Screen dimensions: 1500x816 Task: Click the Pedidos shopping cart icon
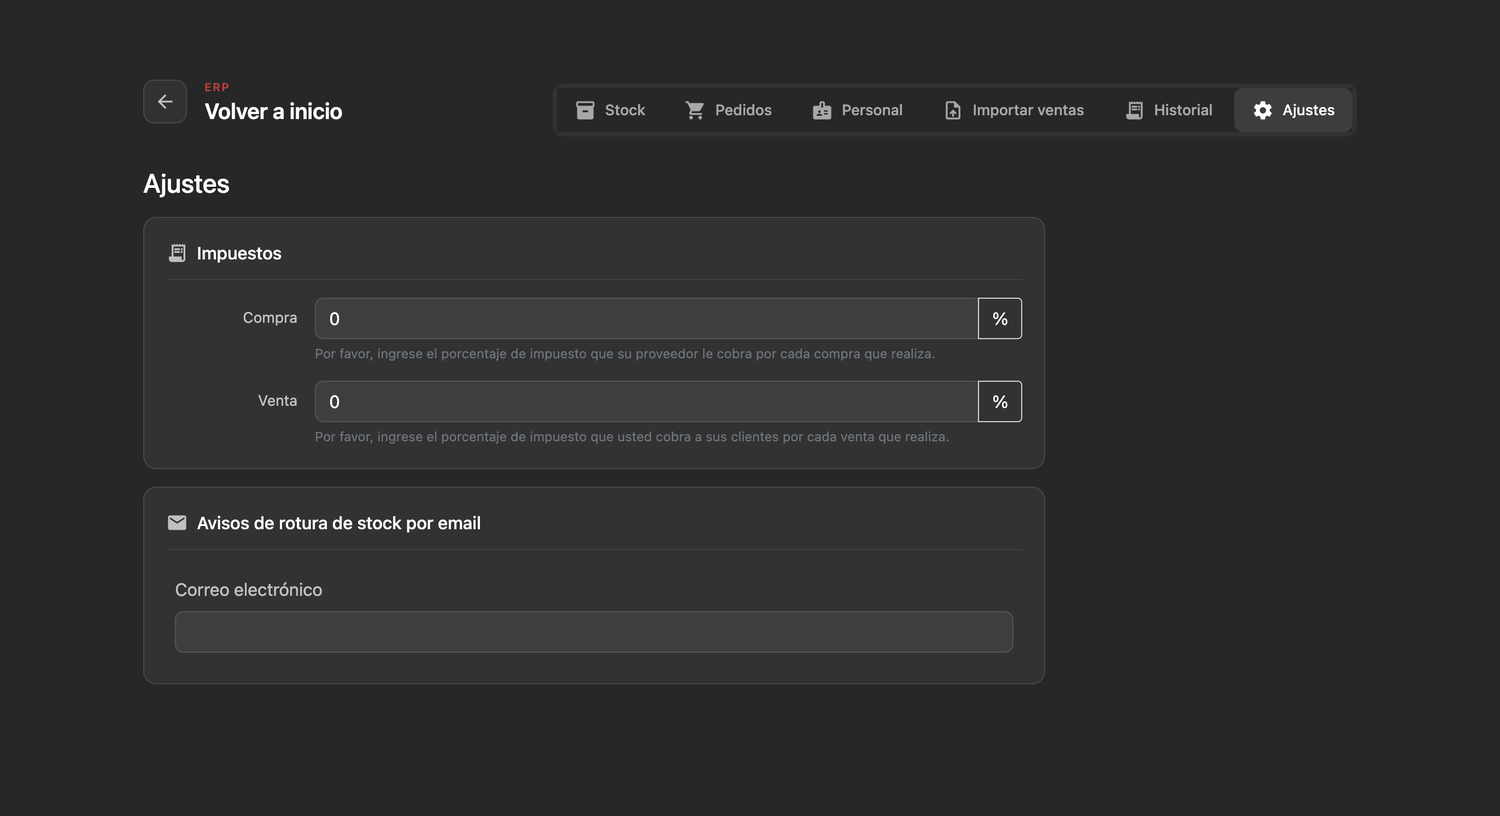click(x=695, y=110)
